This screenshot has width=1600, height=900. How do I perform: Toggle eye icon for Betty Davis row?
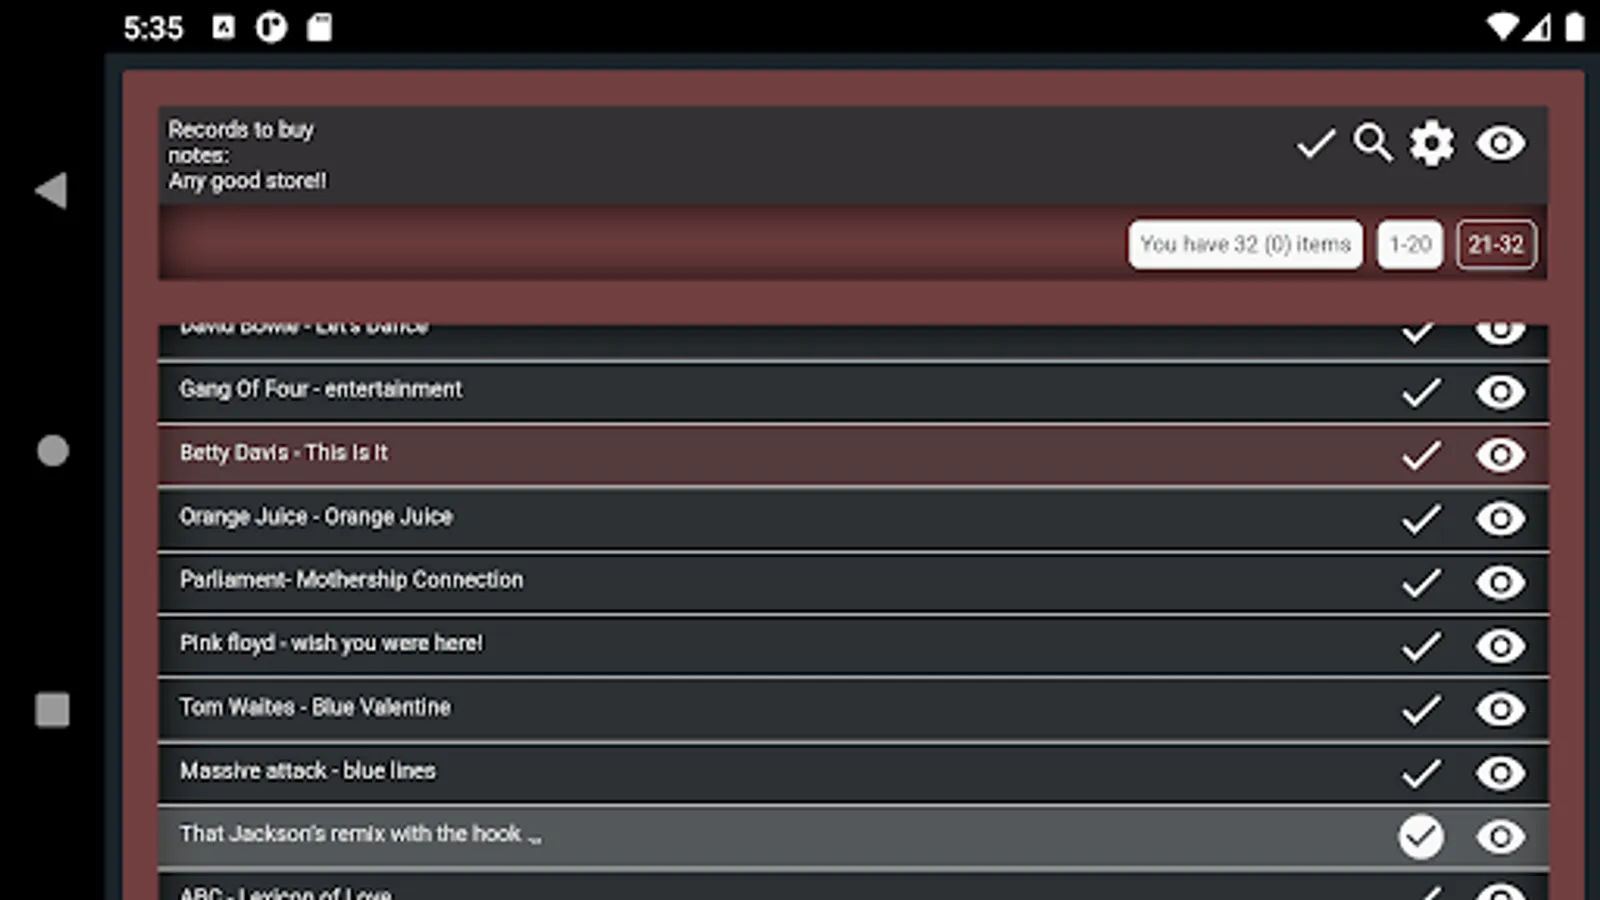click(x=1501, y=455)
